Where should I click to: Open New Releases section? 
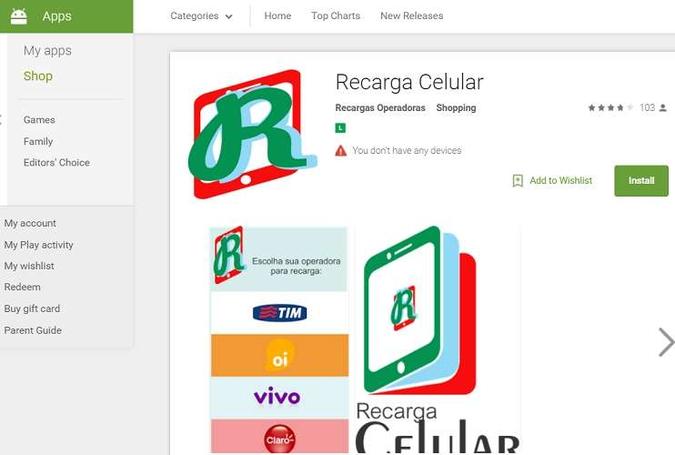pyautogui.click(x=412, y=16)
